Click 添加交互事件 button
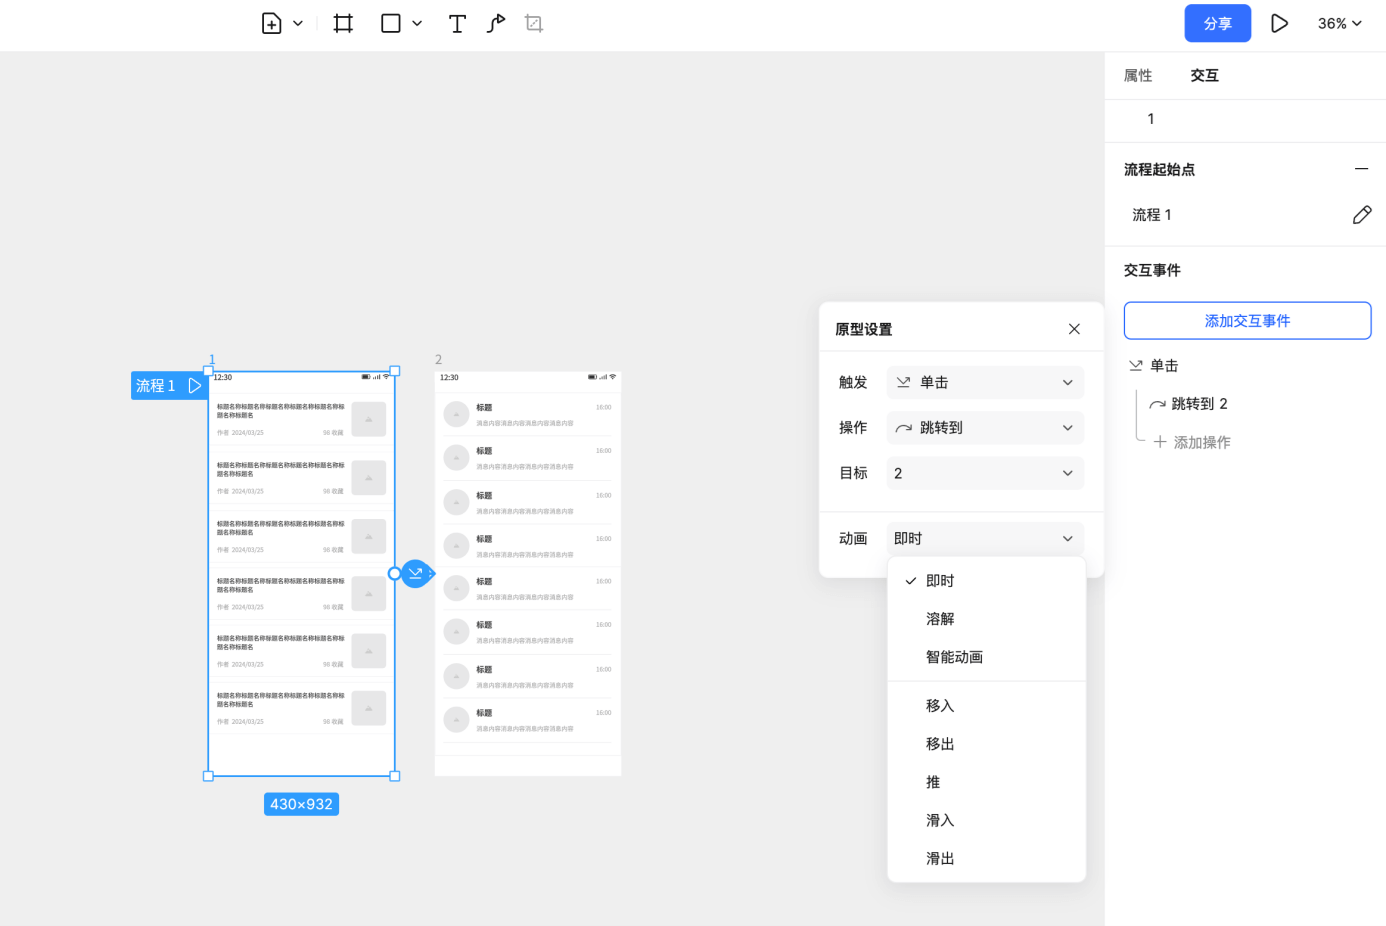This screenshot has height=926, width=1386. (1247, 321)
